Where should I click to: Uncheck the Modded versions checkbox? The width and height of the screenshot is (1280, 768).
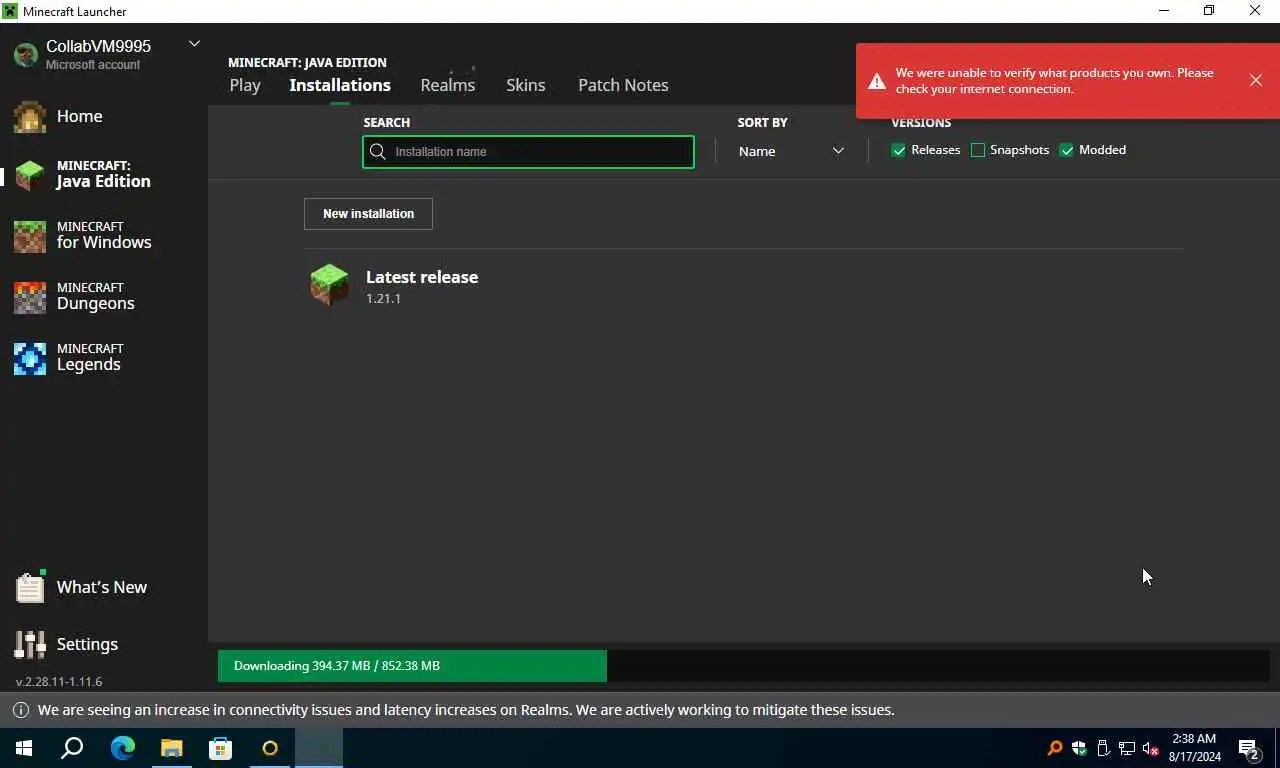1067,150
